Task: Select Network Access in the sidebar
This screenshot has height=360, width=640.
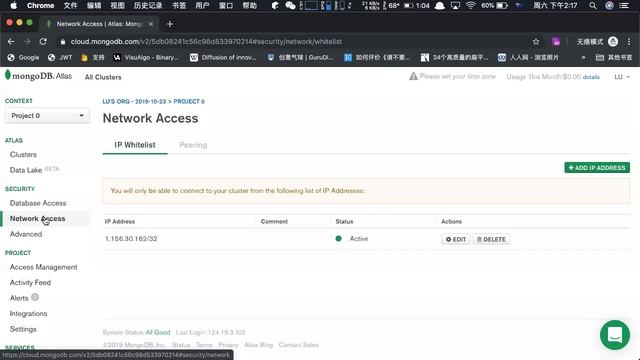Action: [x=38, y=218]
